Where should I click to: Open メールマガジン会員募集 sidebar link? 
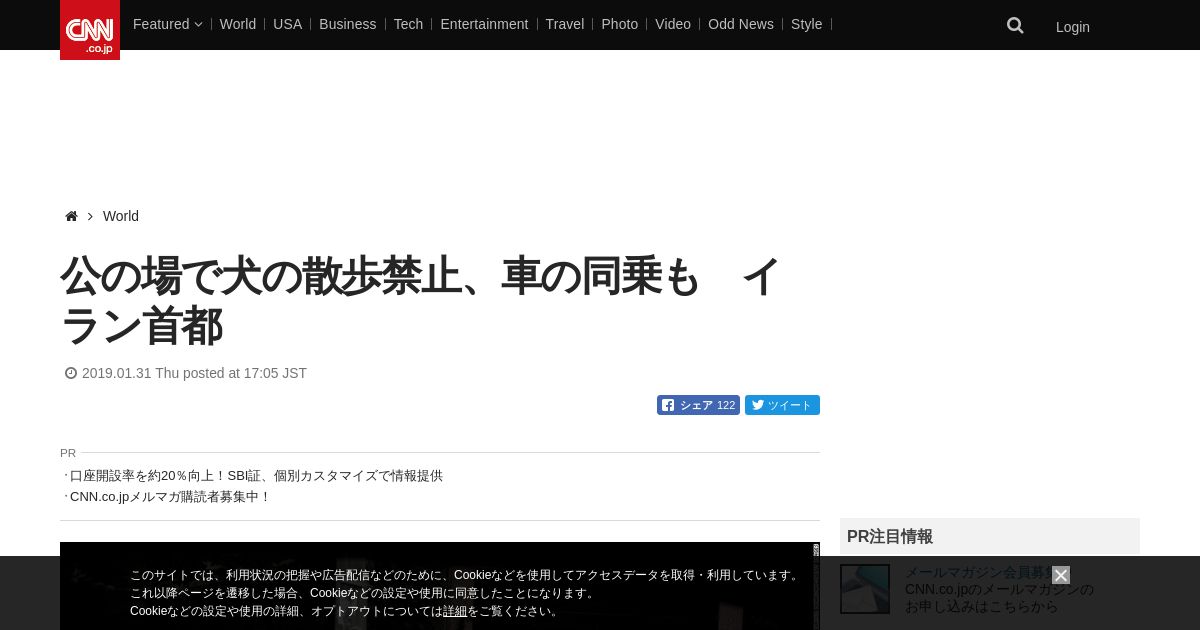[x=984, y=573]
